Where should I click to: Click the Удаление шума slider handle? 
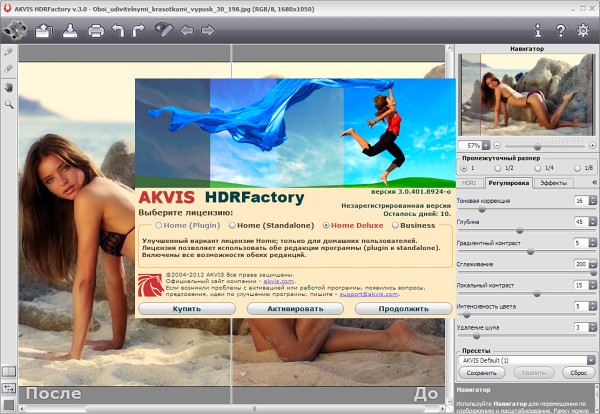[476, 336]
